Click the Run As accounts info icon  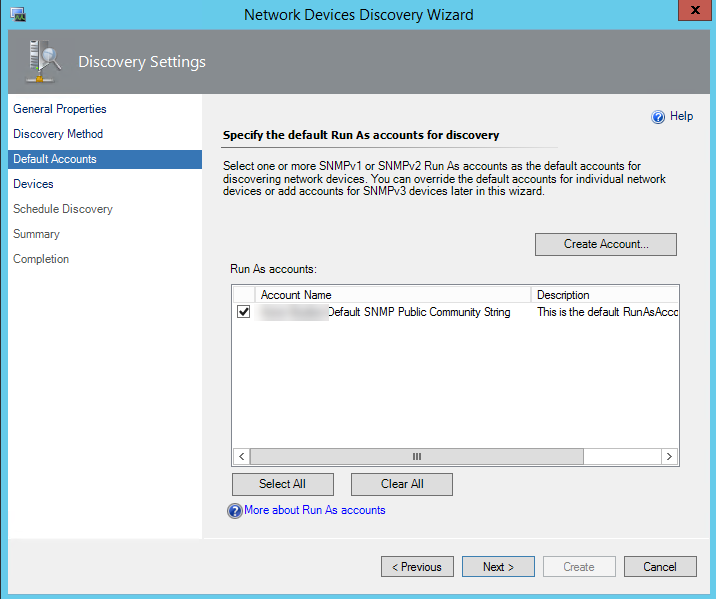pyautogui.click(x=235, y=511)
